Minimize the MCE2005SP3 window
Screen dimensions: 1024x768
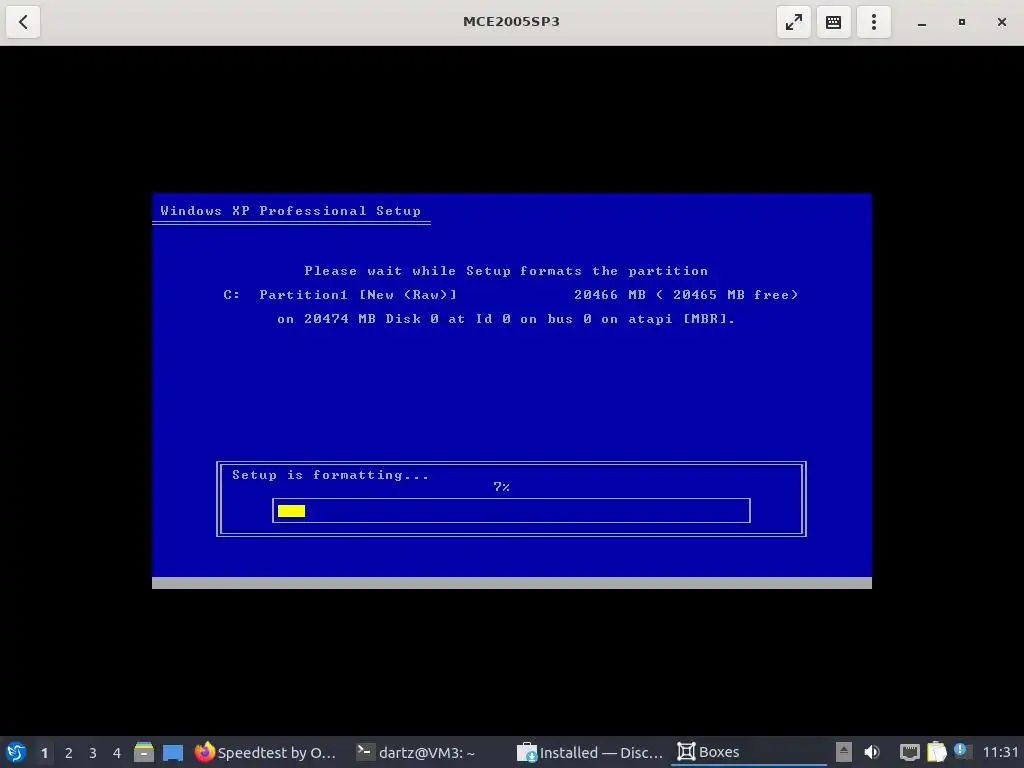click(x=921, y=22)
